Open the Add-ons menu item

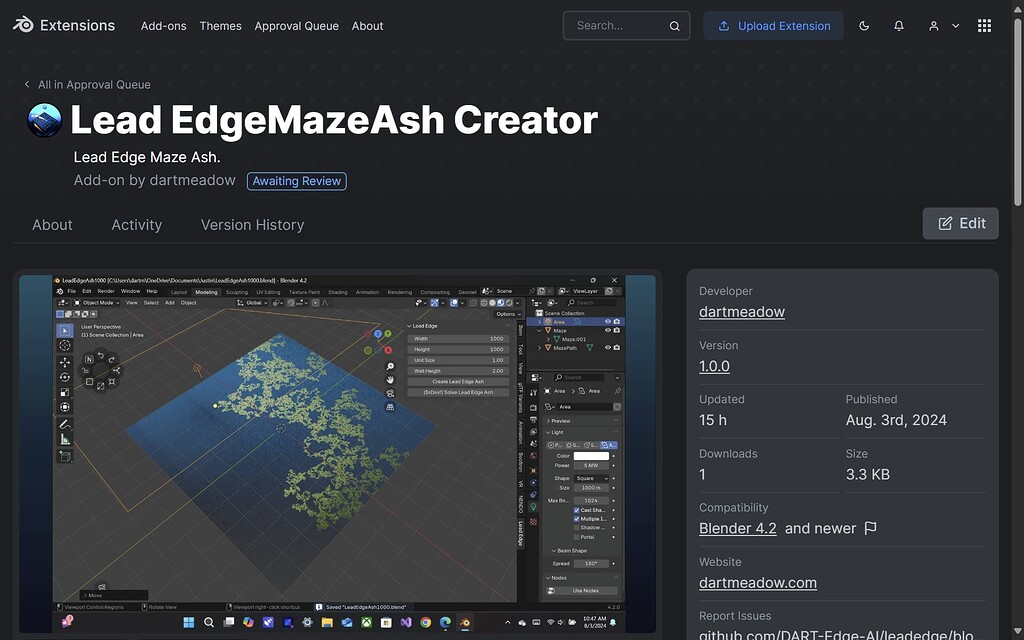pos(163,25)
